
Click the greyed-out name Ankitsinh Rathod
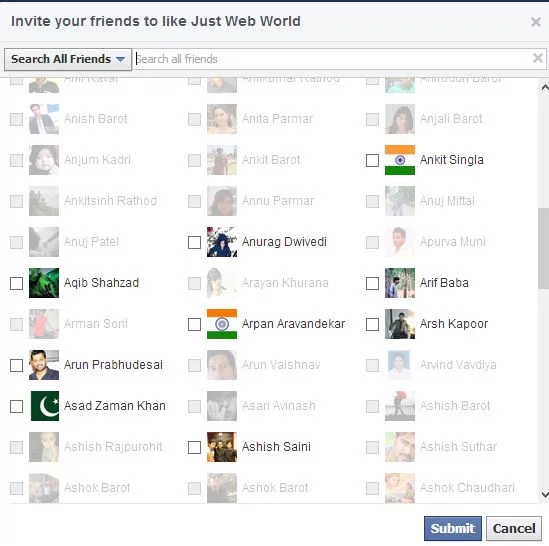coord(110,201)
